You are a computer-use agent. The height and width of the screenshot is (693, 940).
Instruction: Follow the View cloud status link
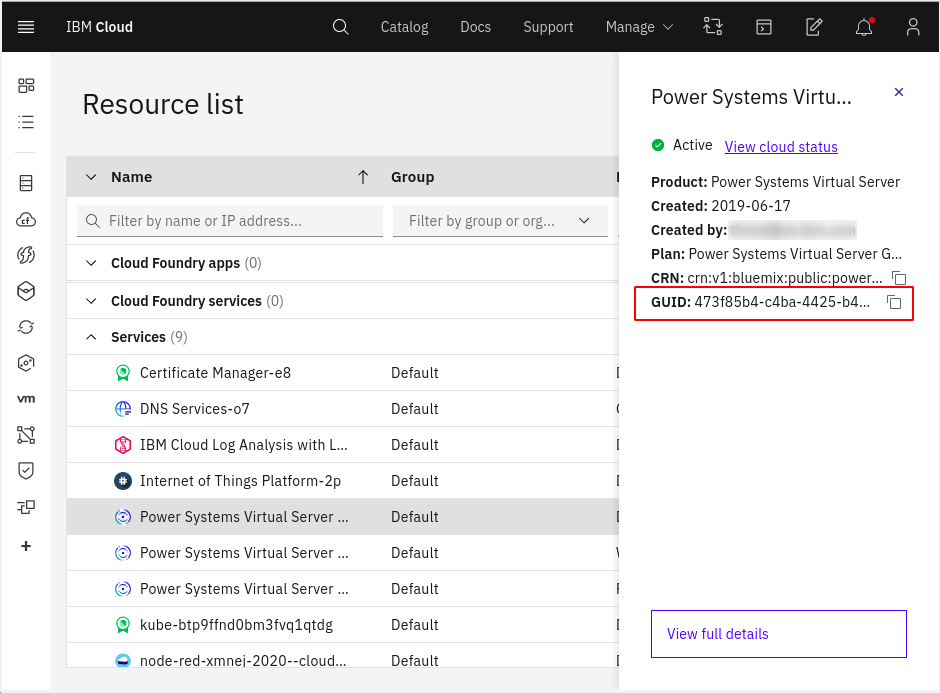click(781, 147)
